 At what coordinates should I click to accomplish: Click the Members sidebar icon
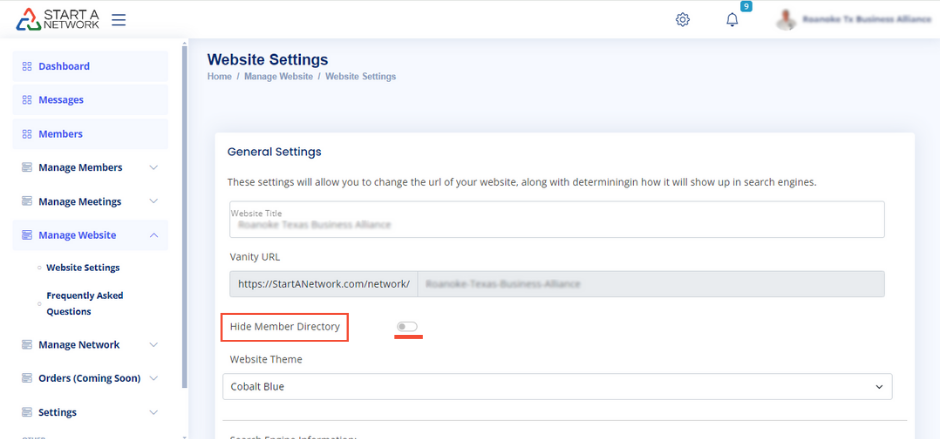27,134
